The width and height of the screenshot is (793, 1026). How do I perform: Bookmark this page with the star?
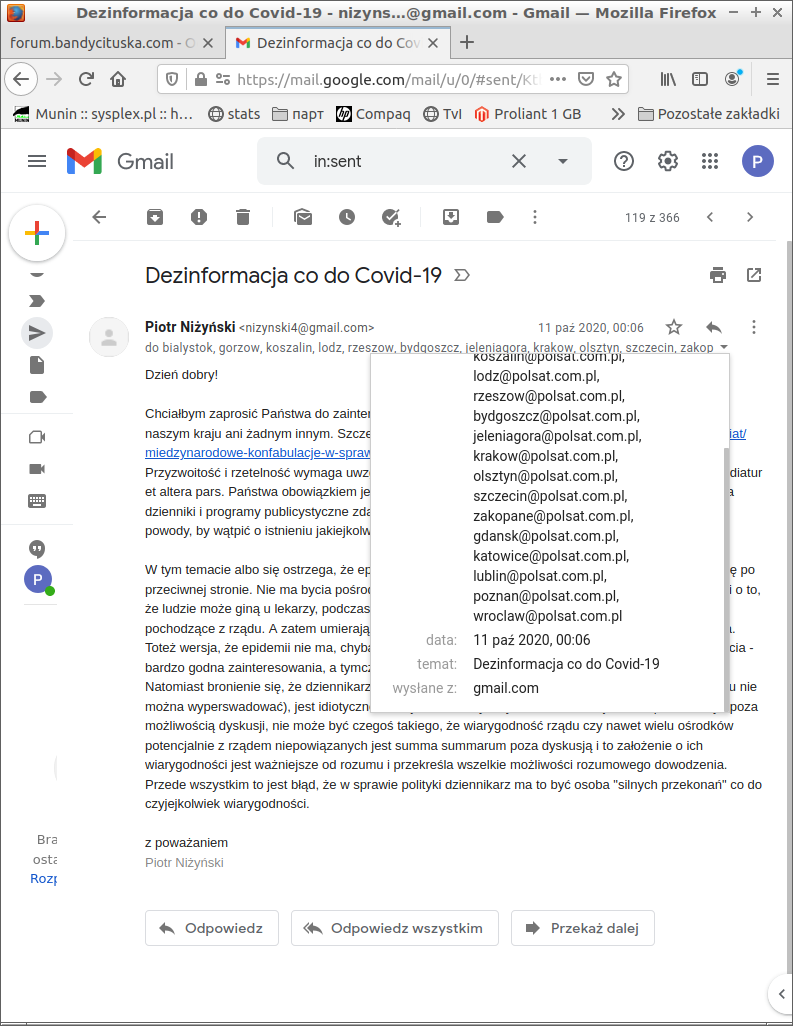click(614, 79)
